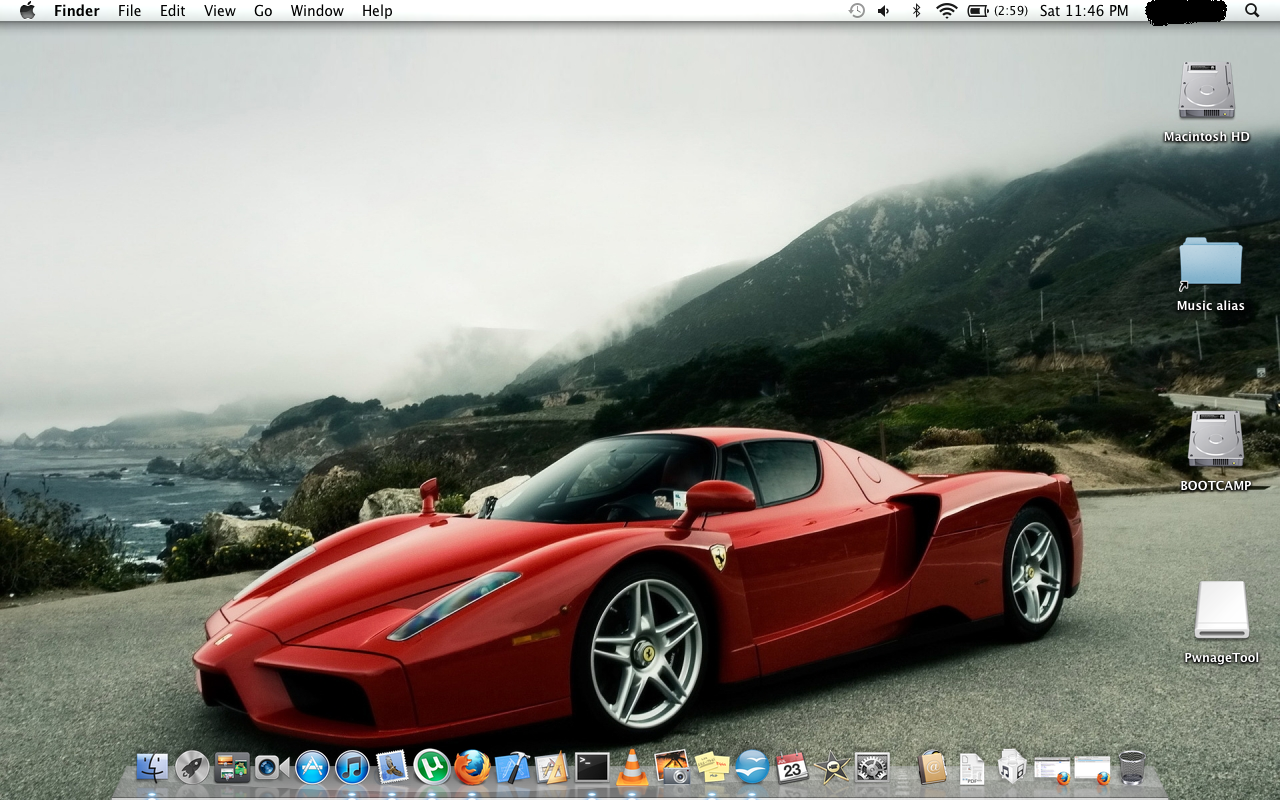Launch iTunes from the dock
Viewport: 1280px width, 800px height.
pyautogui.click(x=352, y=768)
